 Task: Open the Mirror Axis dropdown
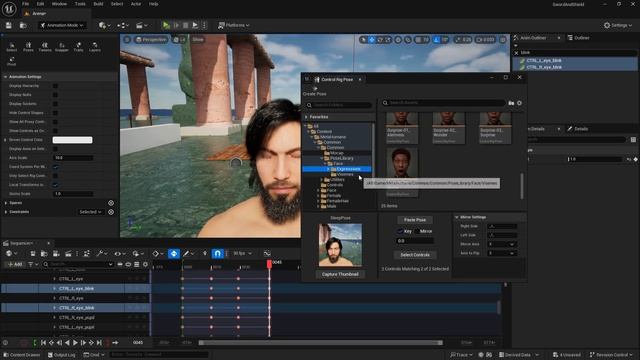click(502, 244)
